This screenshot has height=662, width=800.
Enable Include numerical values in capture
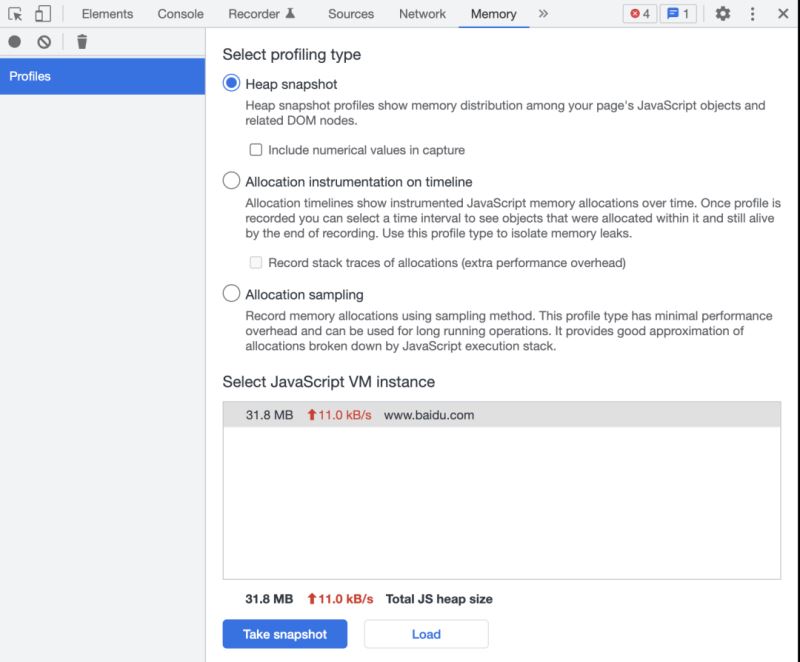(x=256, y=150)
